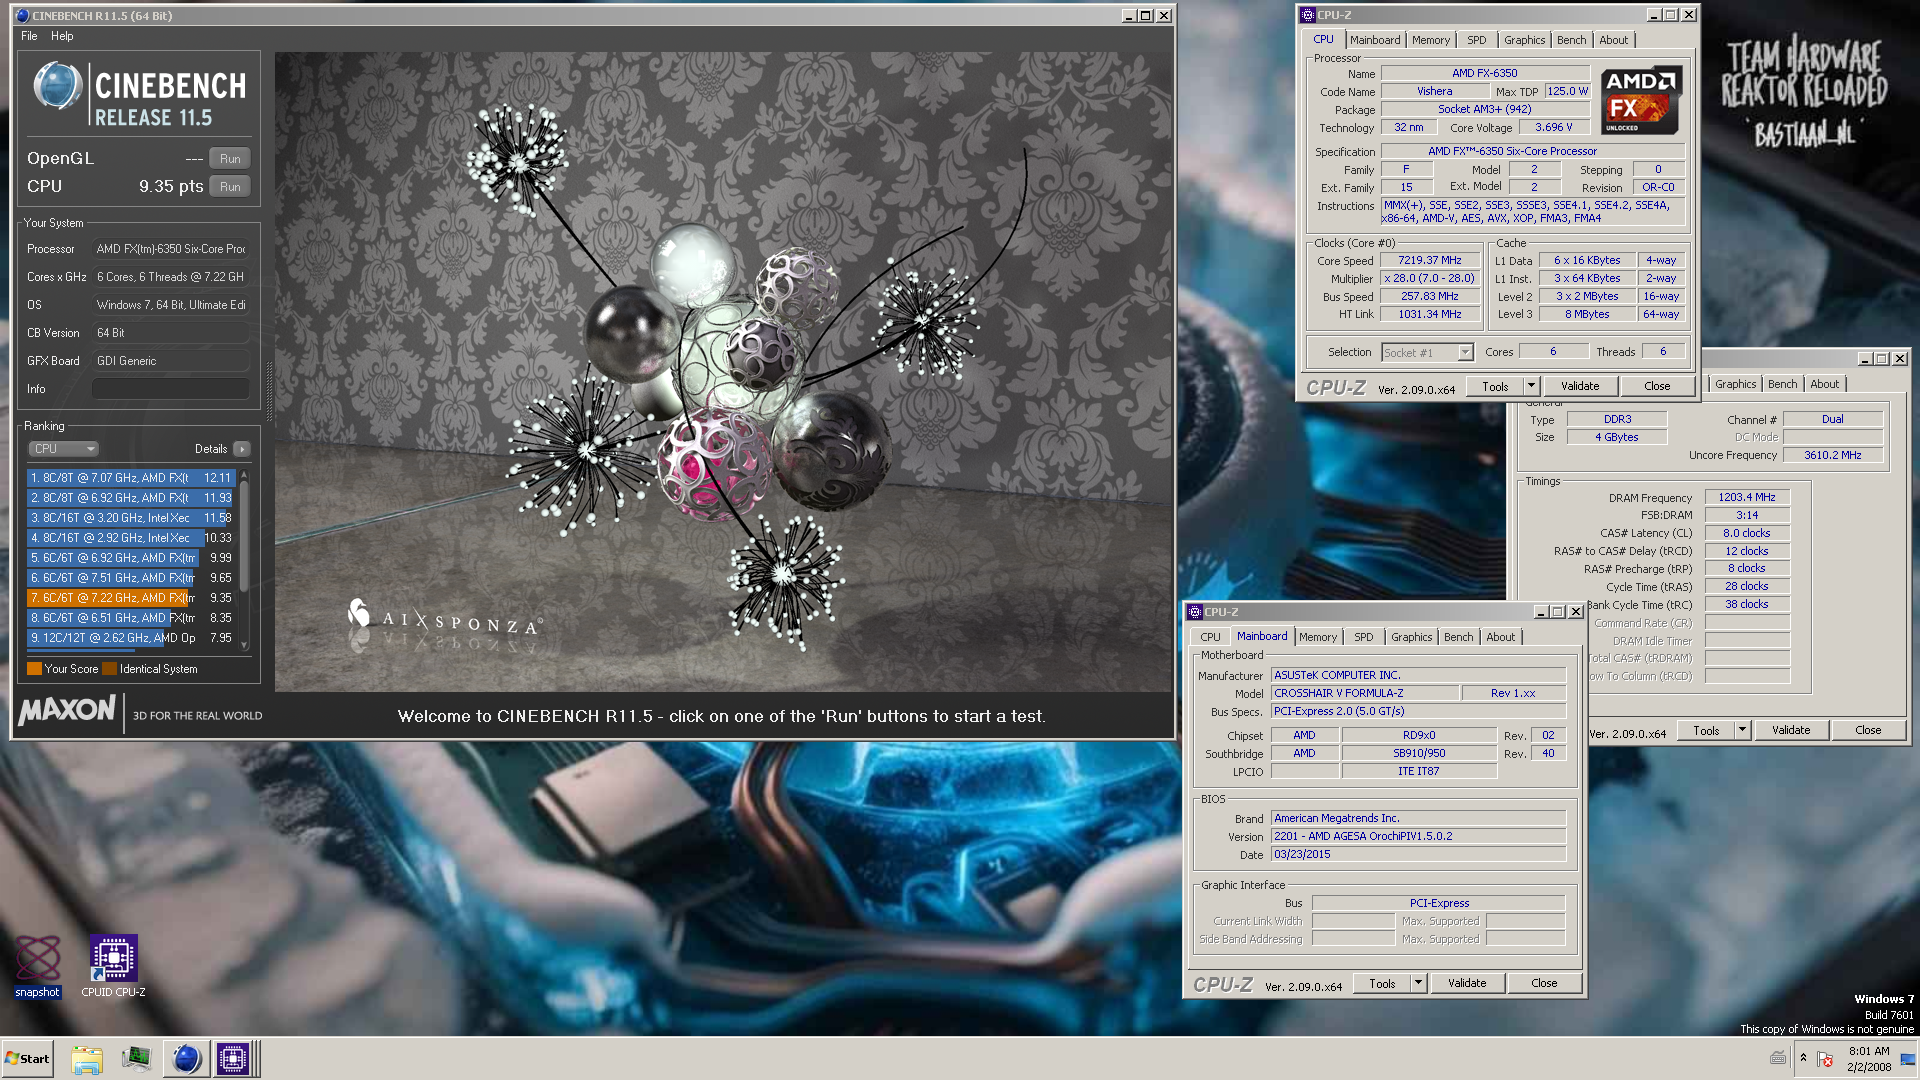The image size is (1920, 1080).
Task: Open the File menu in Cinebench
Action: coord(29,36)
